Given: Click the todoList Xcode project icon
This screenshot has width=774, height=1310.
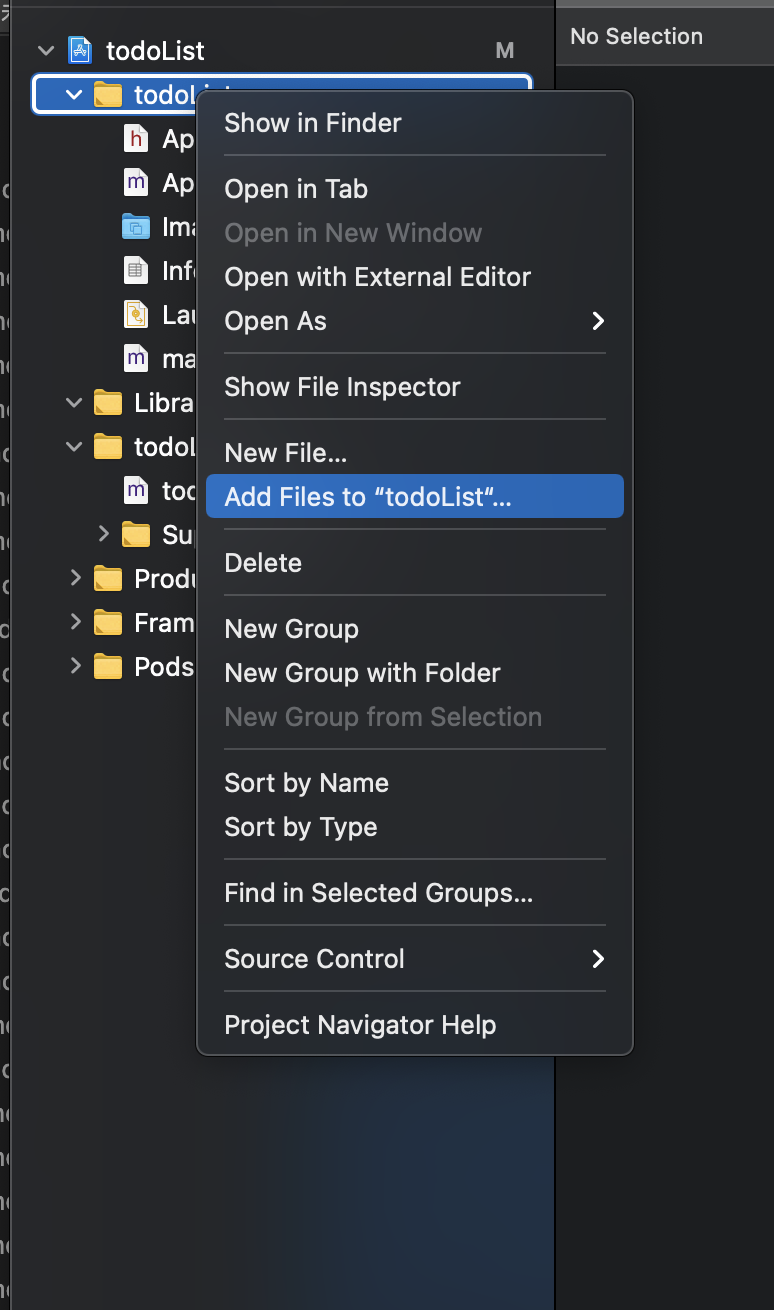Looking at the screenshot, I should click(x=80, y=50).
